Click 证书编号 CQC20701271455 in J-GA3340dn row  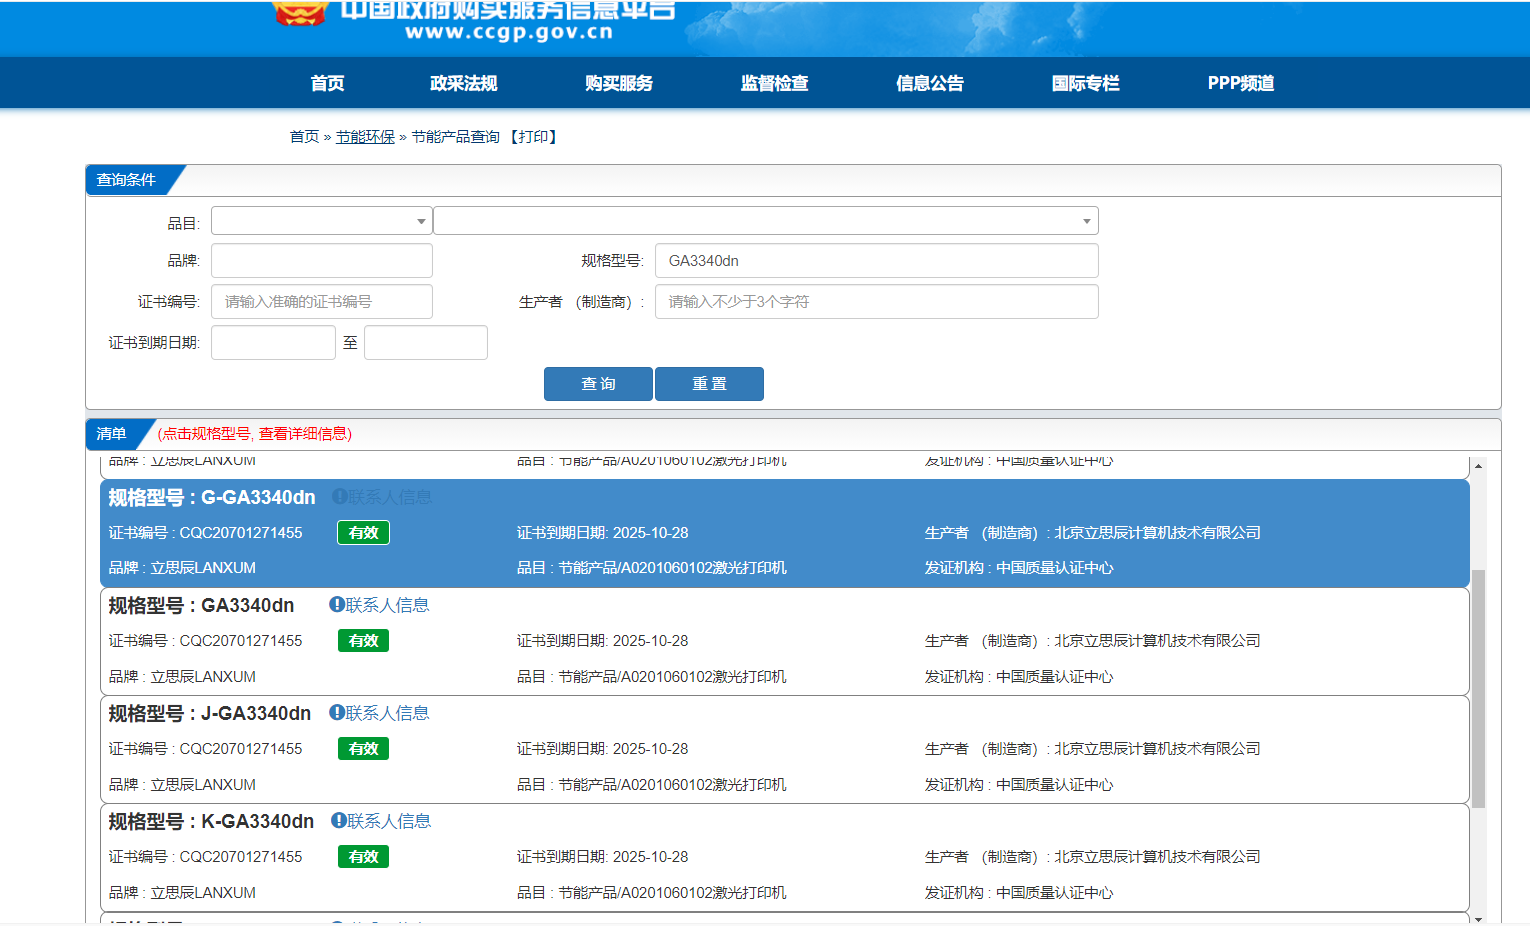205,749
